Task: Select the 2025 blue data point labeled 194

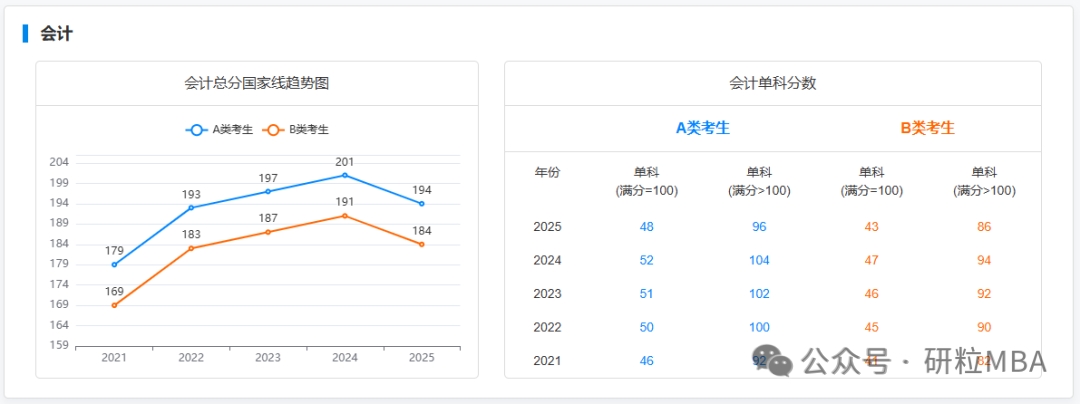Action: (x=422, y=204)
